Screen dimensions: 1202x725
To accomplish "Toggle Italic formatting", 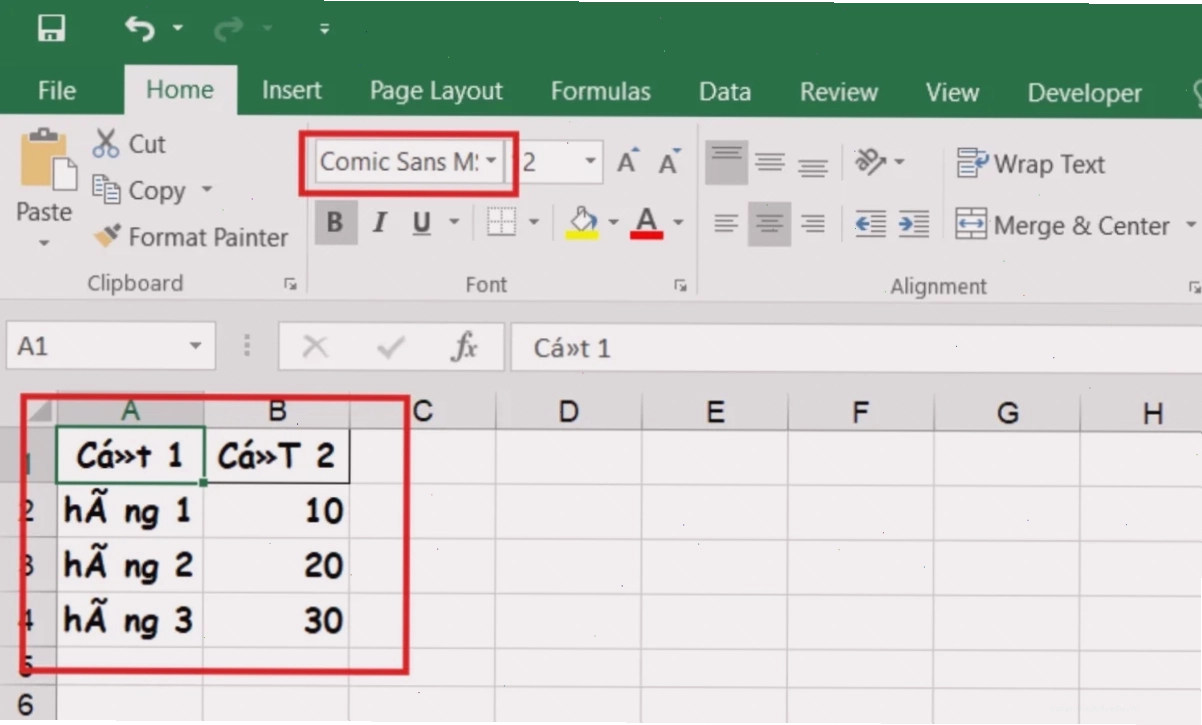I will pyautogui.click(x=379, y=223).
